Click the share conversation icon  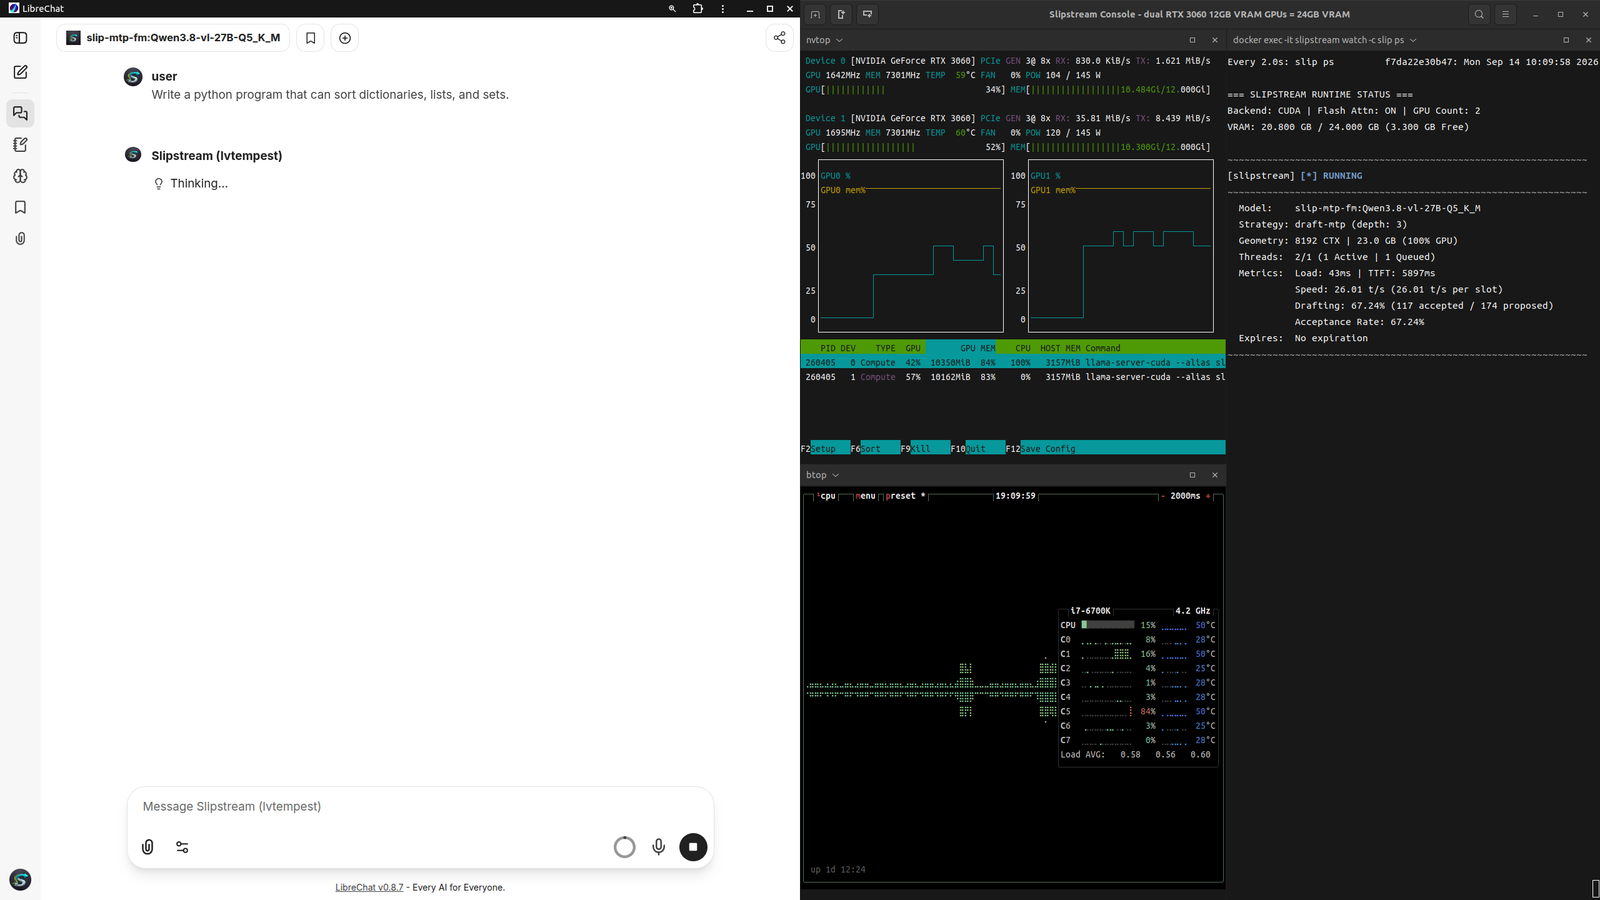(780, 38)
